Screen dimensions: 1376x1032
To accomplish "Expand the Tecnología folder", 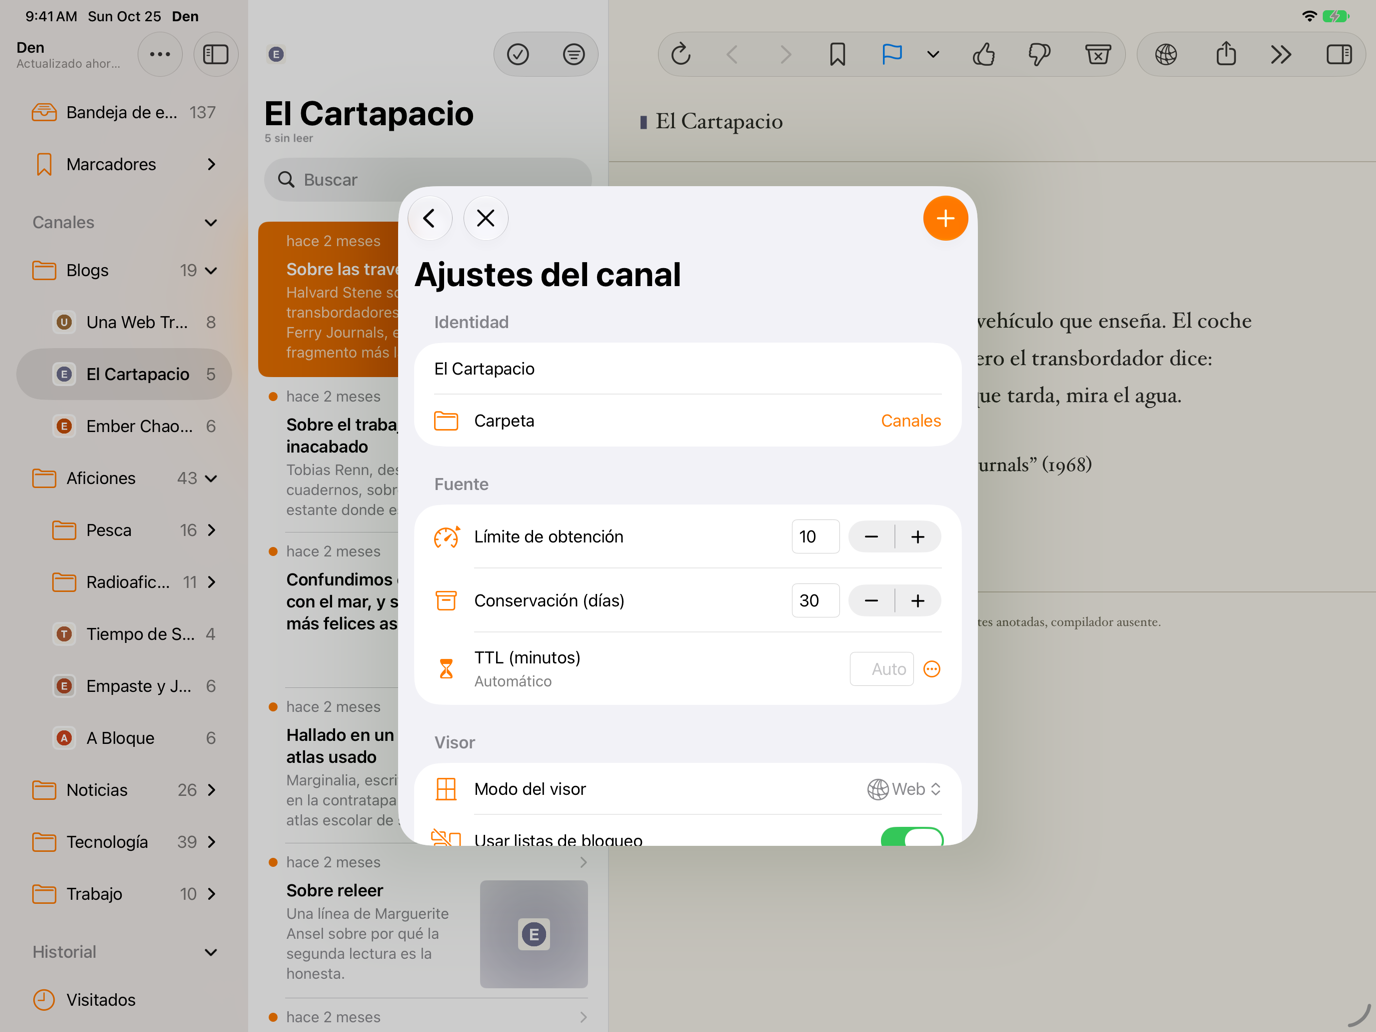I will pos(211,842).
